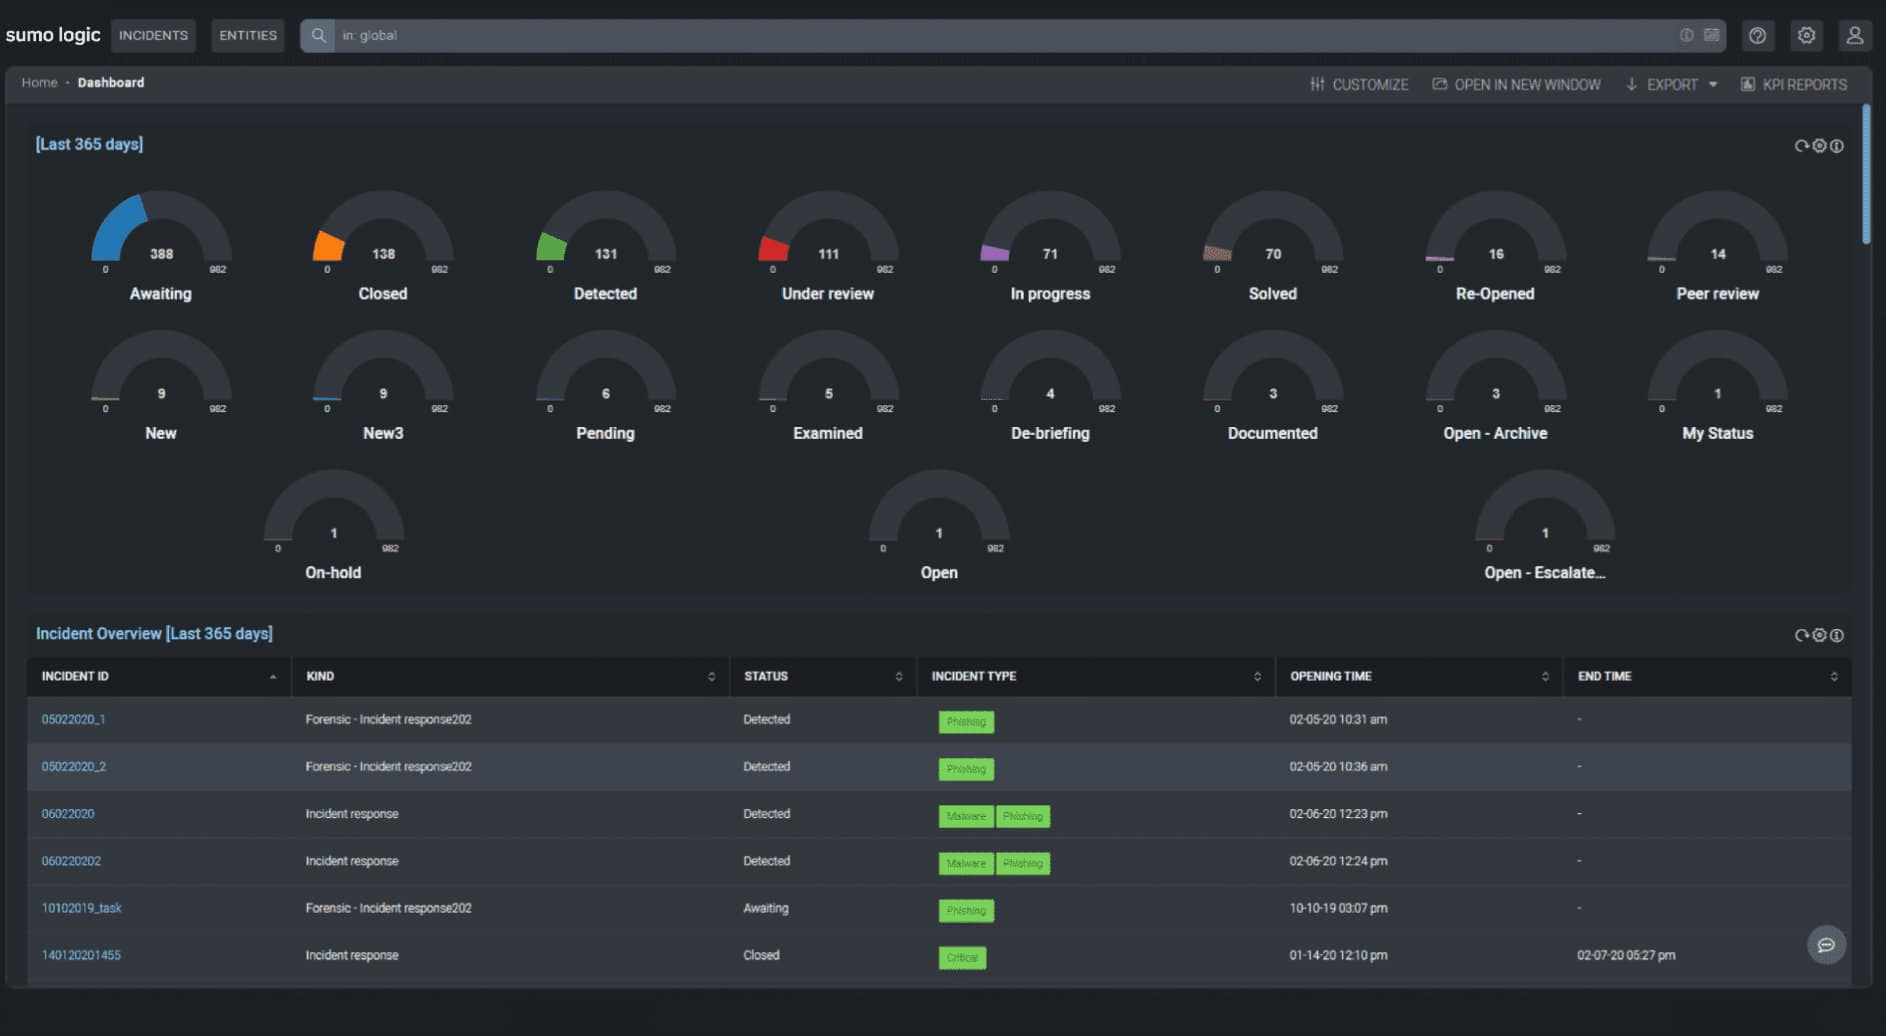Click end time 02-07-20 05:27 pm
1886x1036 pixels.
(1626, 955)
